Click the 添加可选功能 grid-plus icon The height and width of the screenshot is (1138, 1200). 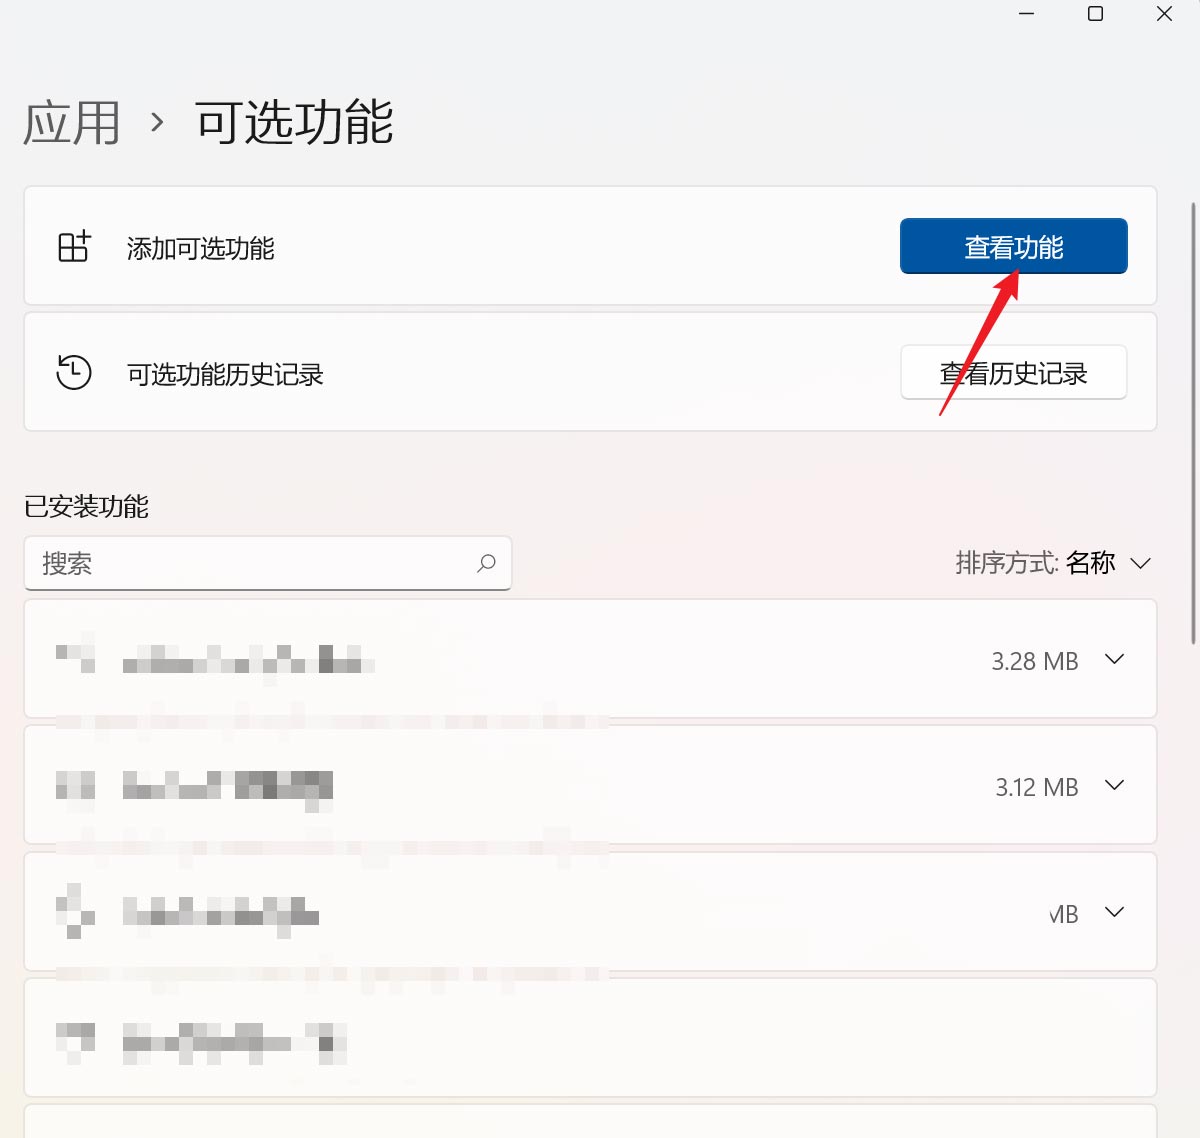click(74, 246)
